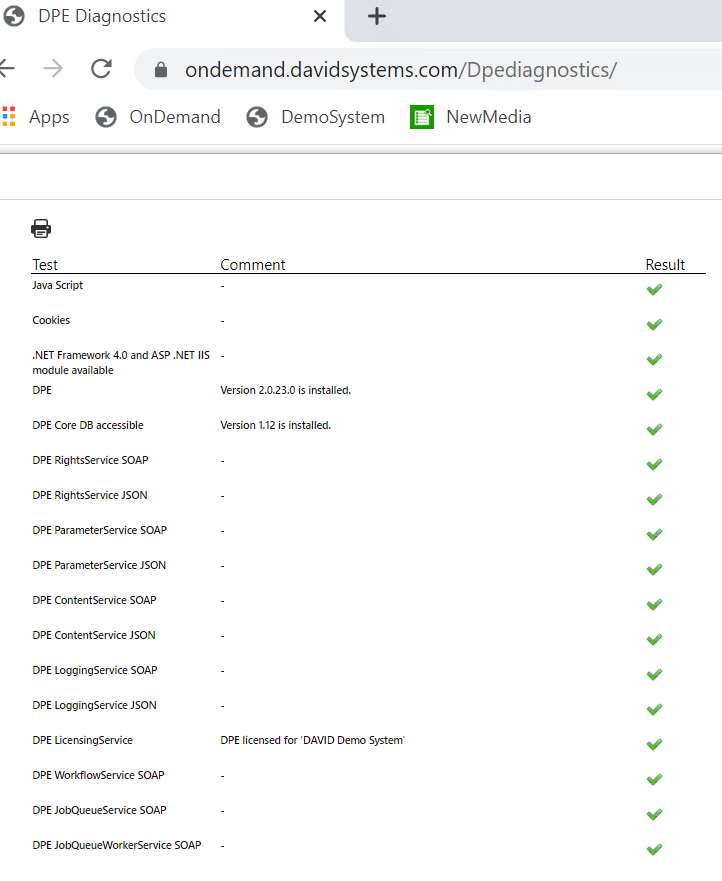Open the OnDemand bookmark
This screenshot has width=722, height=881.
[158, 117]
